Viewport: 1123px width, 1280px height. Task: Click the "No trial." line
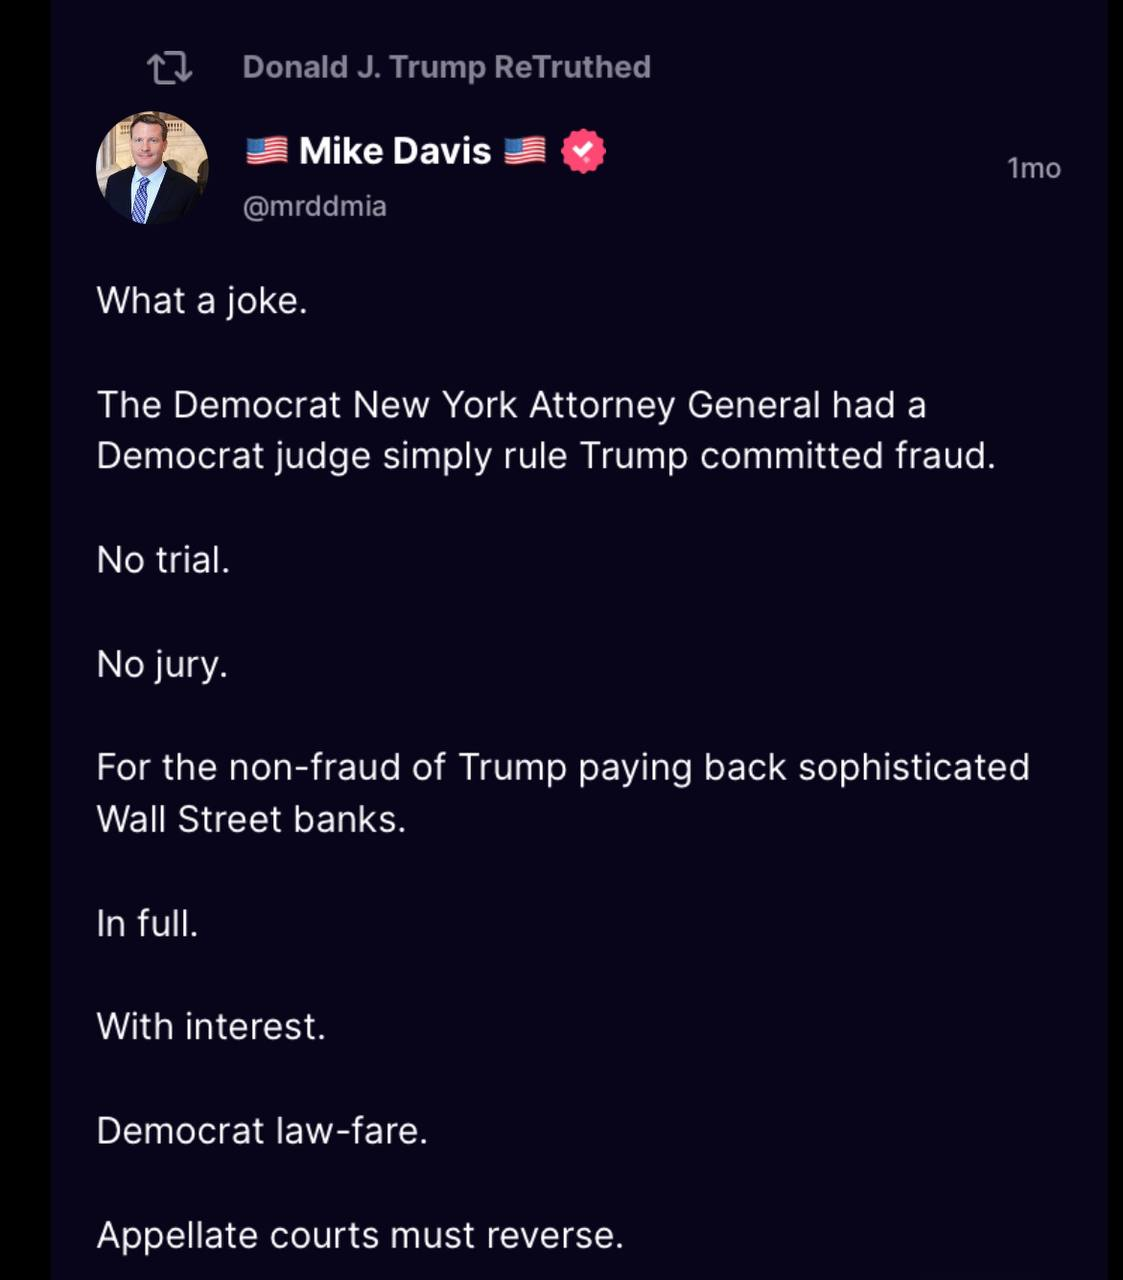(163, 560)
